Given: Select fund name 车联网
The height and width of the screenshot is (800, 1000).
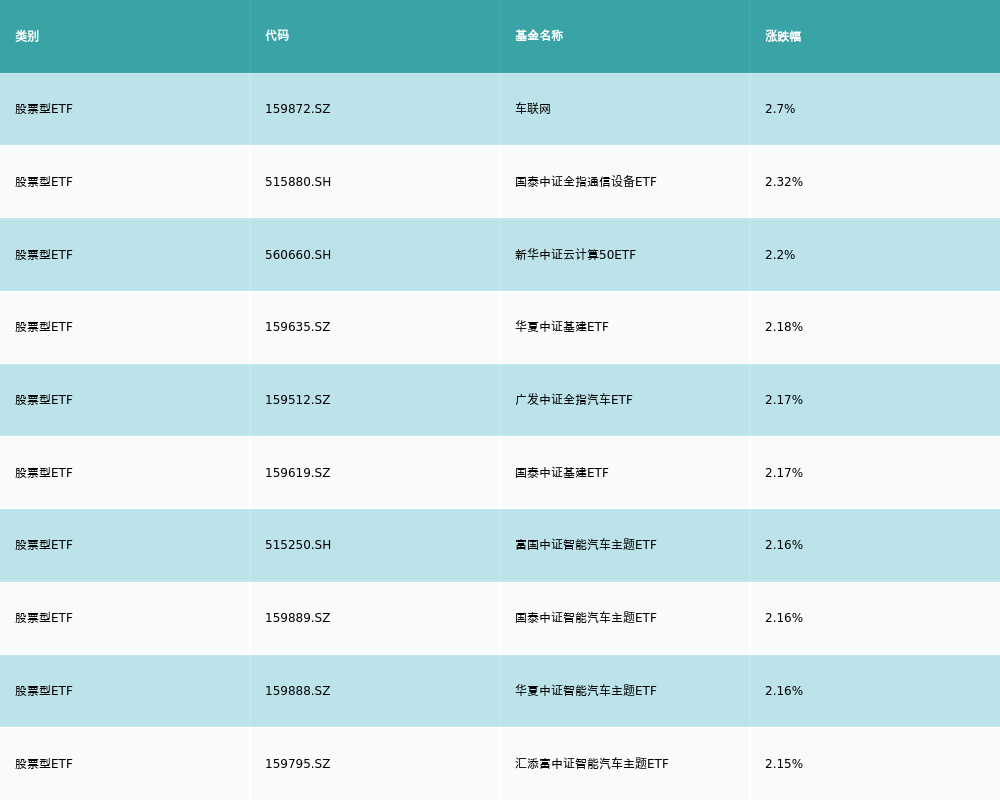Looking at the screenshot, I should [x=533, y=109].
